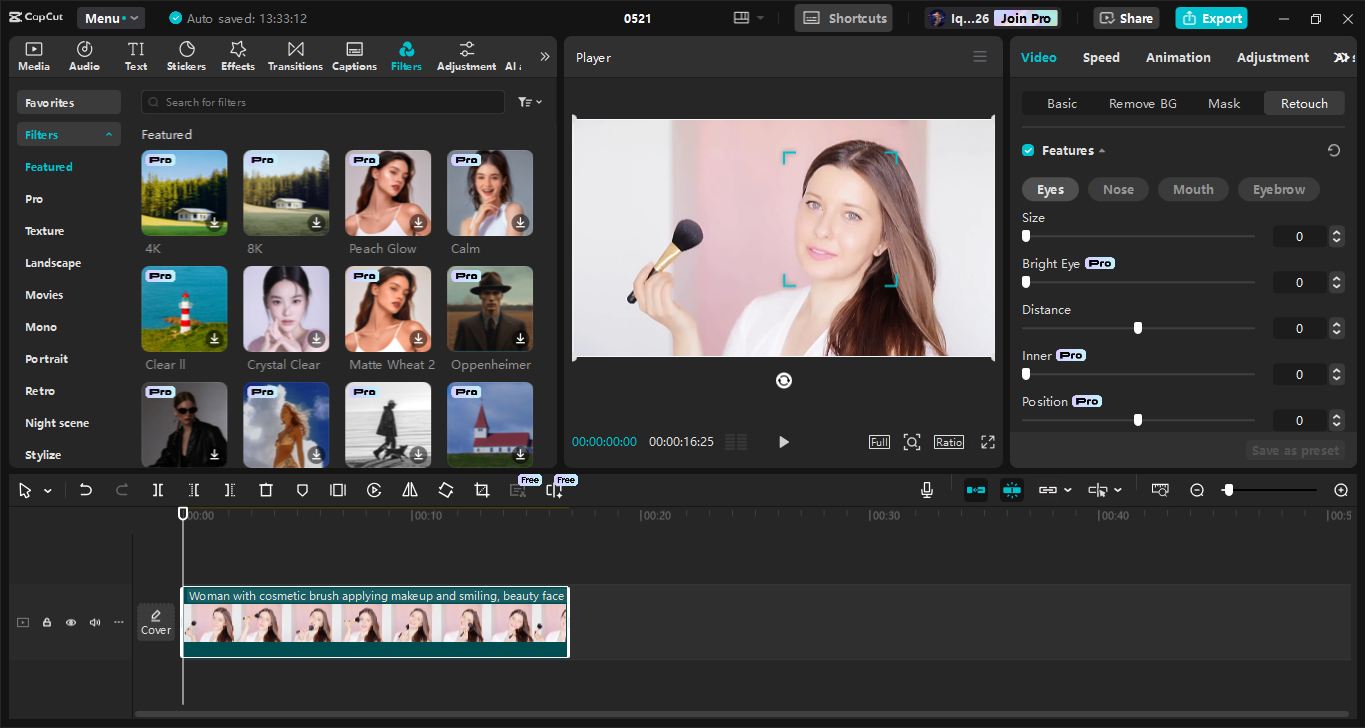The height and width of the screenshot is (728, 1365).
Task: Mute the video track audio
Action: click(x=94, y=622)
